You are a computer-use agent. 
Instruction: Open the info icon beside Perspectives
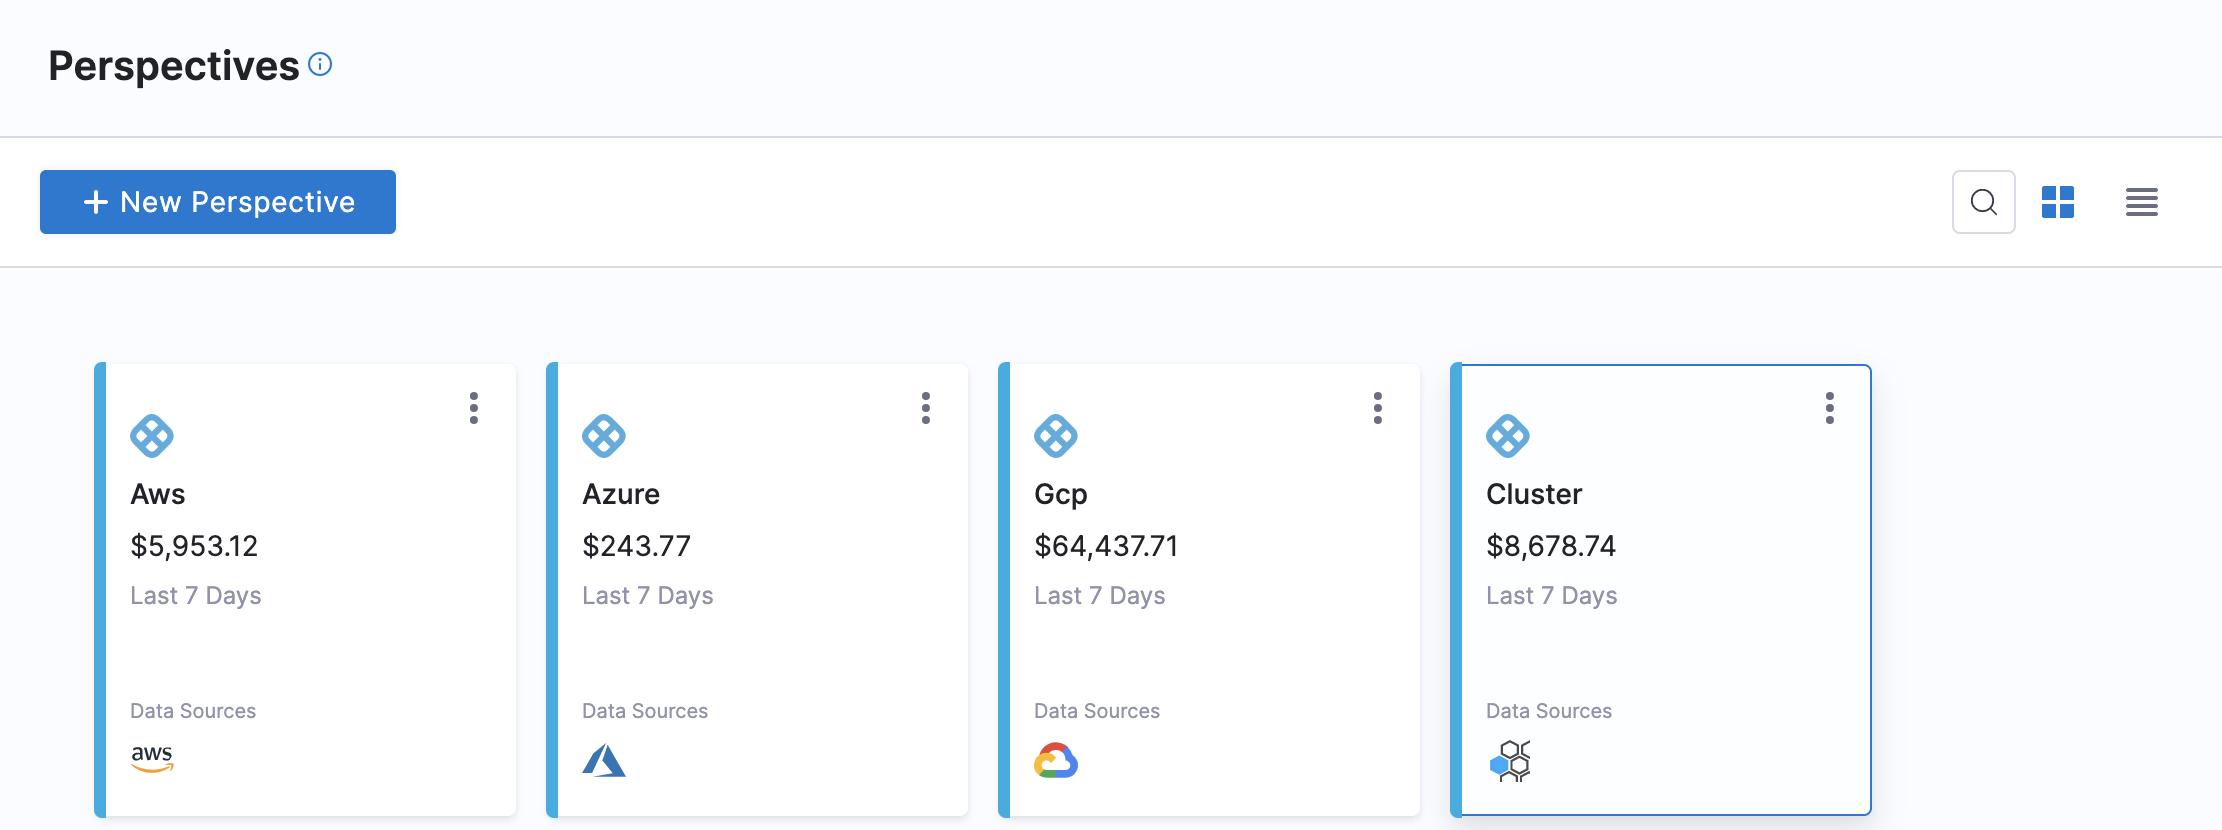320,64
